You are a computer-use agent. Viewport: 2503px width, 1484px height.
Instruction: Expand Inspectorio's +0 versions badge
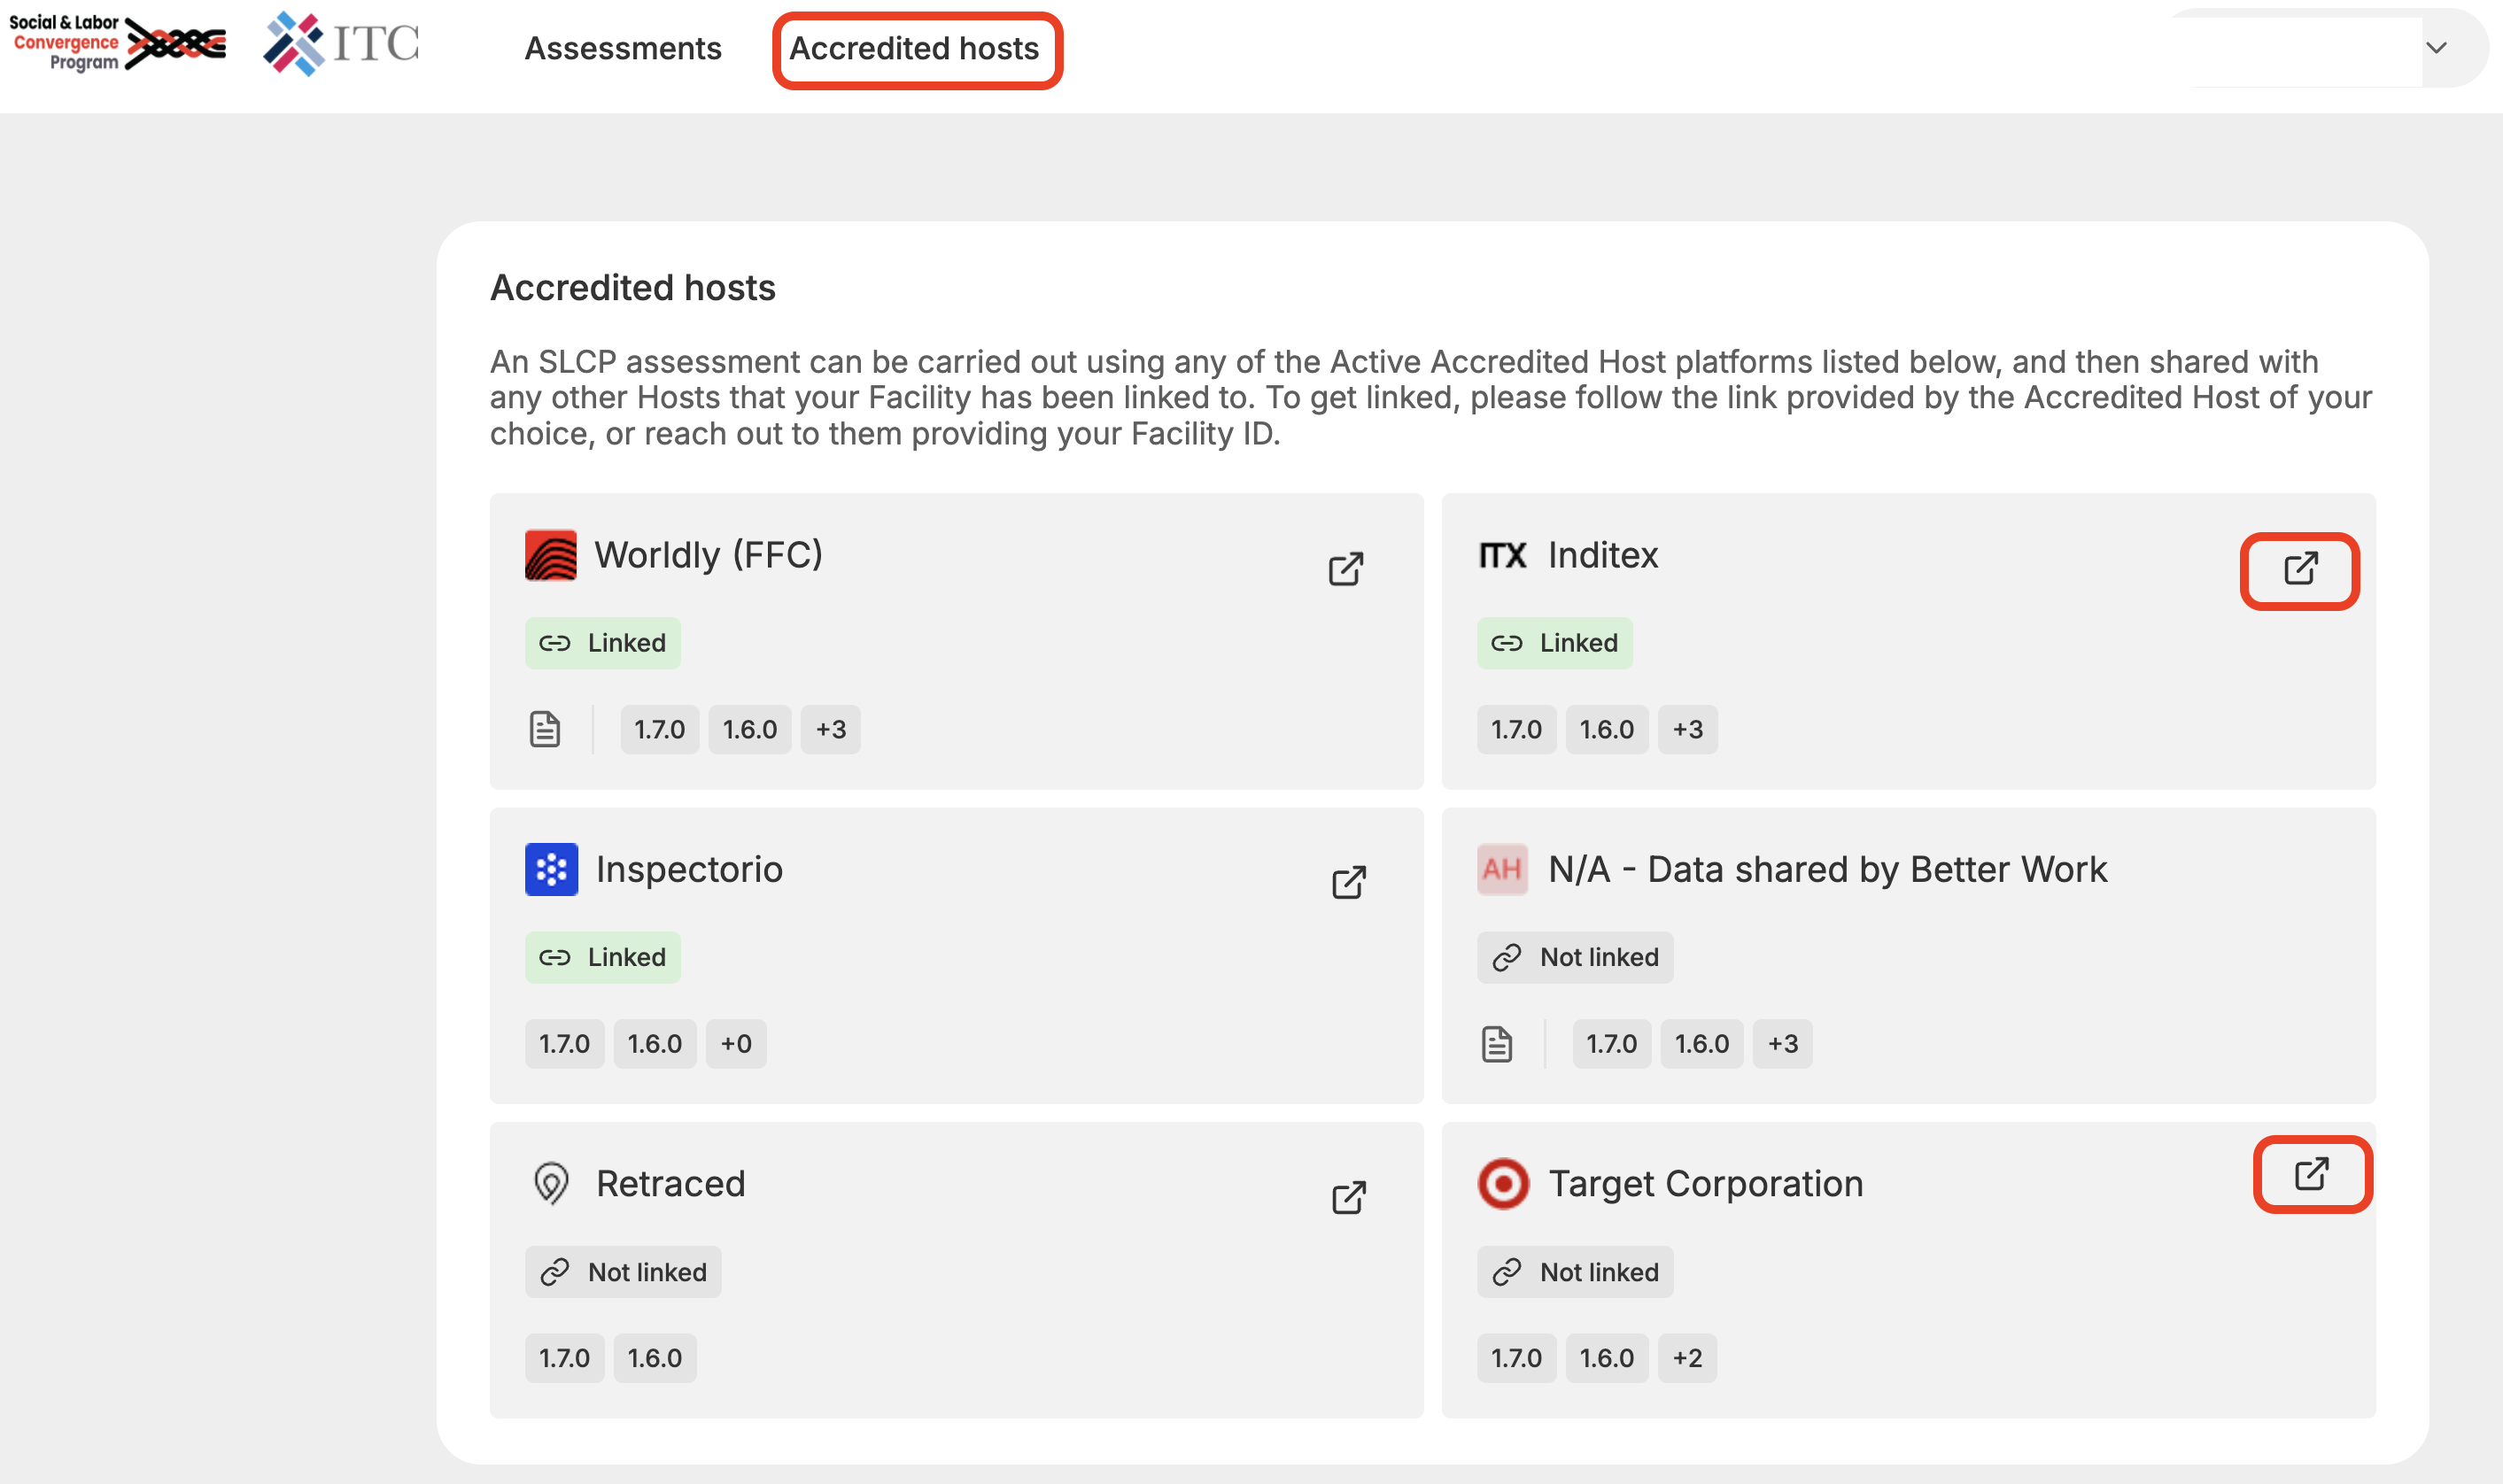click(x=735, y=1043)
